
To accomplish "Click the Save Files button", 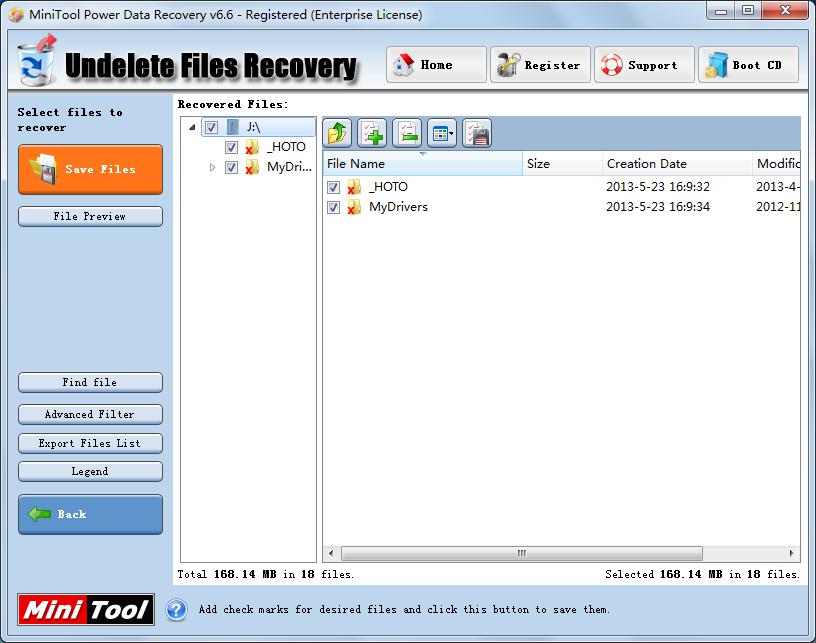I will pos(91,170).
